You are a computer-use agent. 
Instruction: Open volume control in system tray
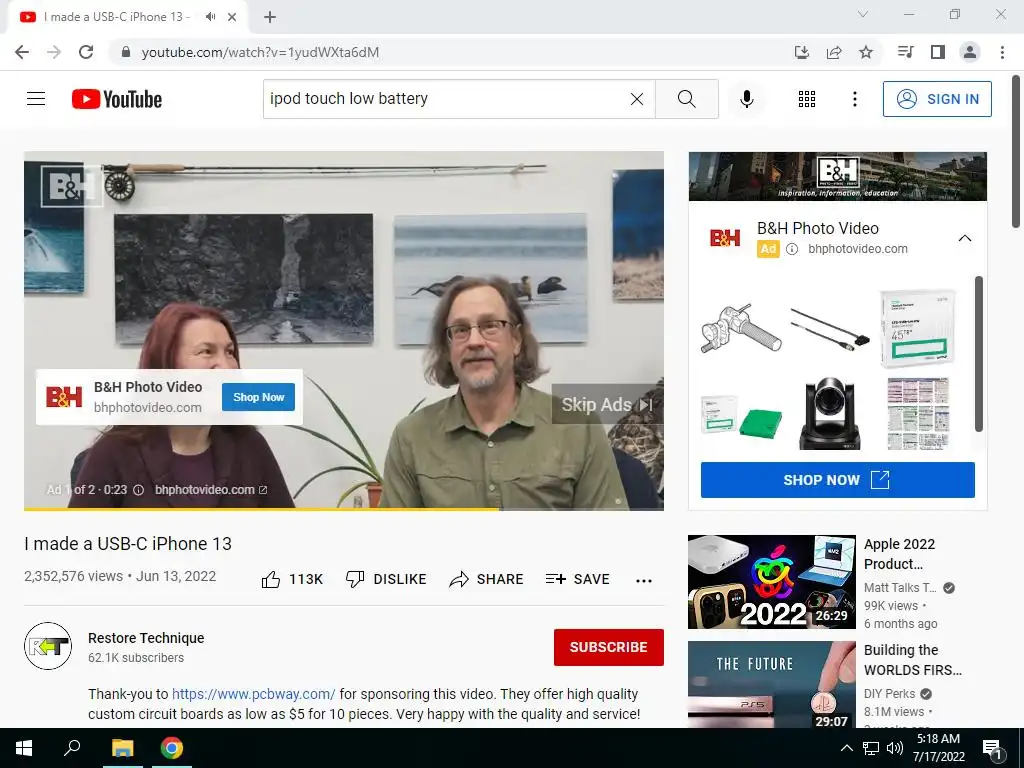[895, 748]
